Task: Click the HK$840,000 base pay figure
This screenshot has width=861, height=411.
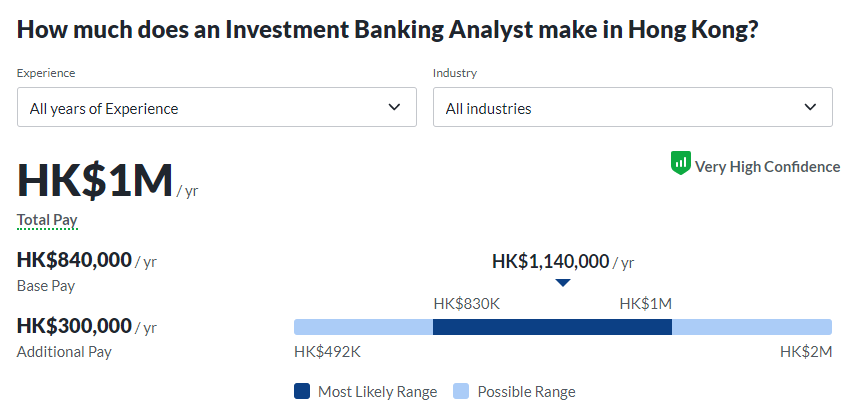Action: (74, 260)
